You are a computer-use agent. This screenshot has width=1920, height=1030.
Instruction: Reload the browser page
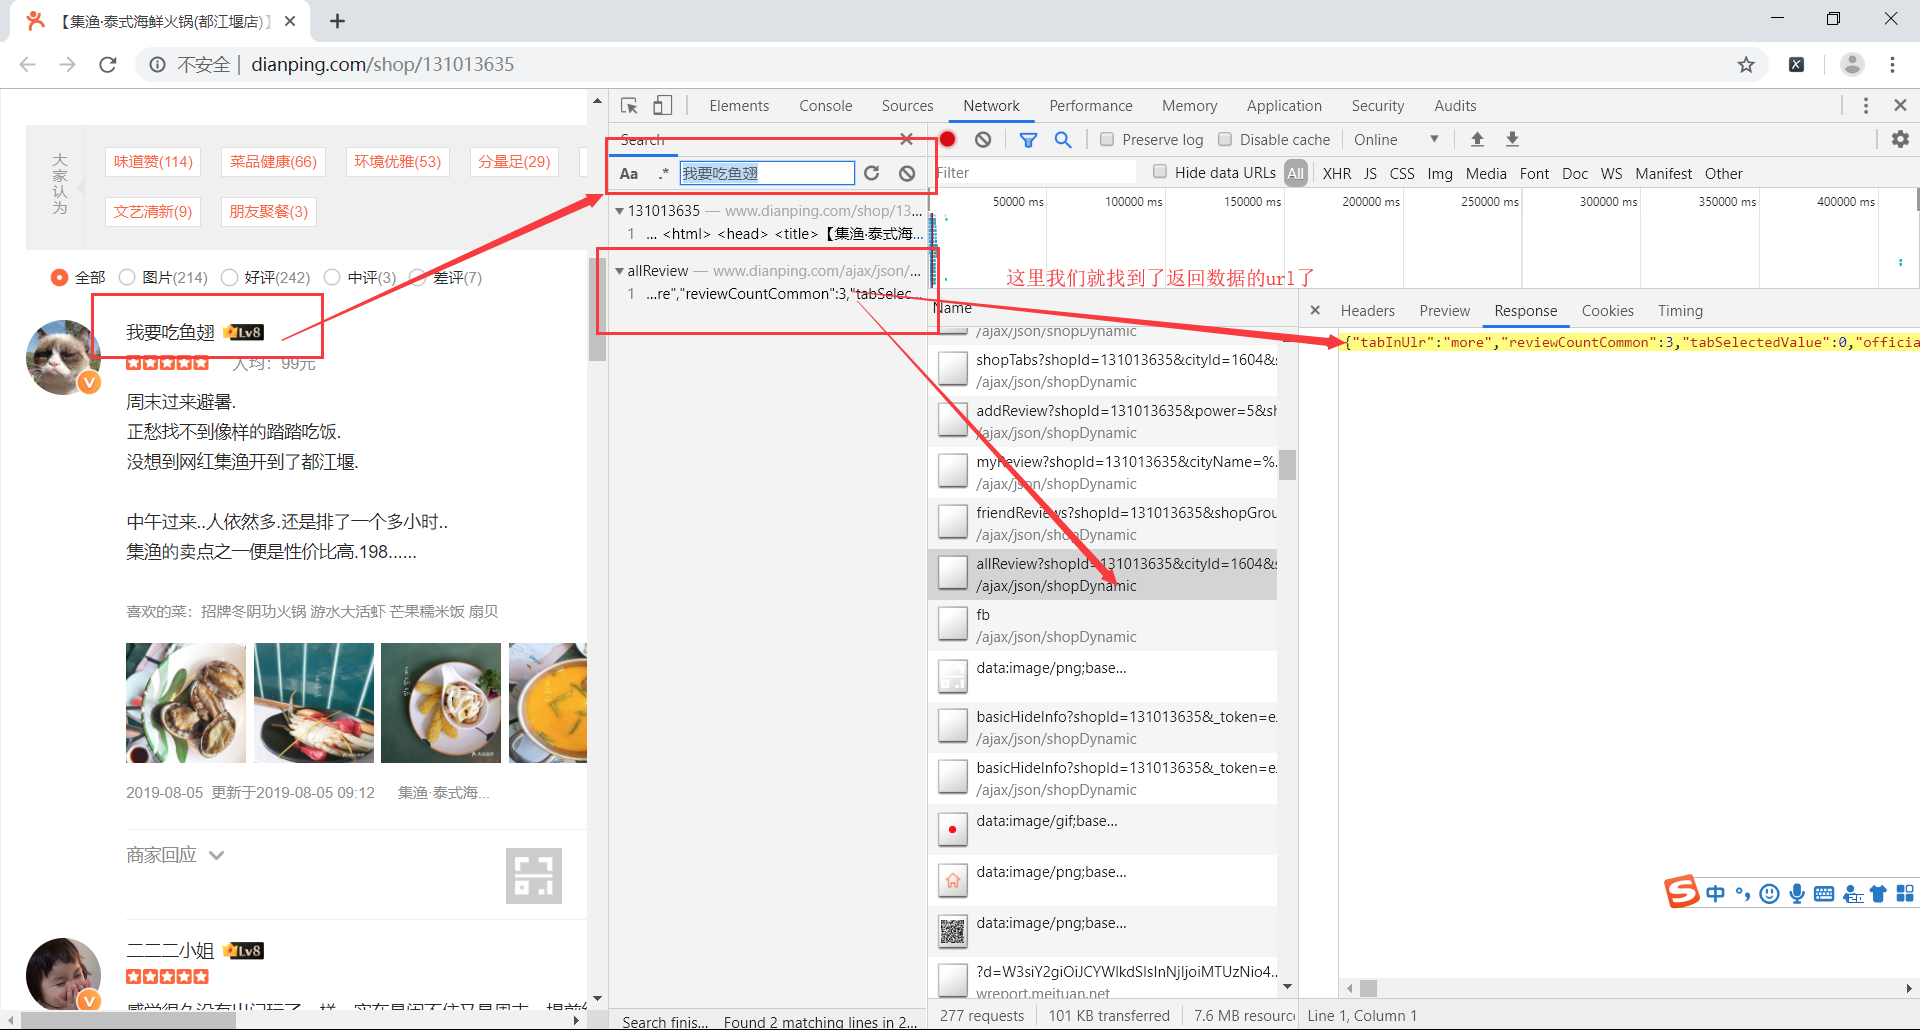pos(108,65)
